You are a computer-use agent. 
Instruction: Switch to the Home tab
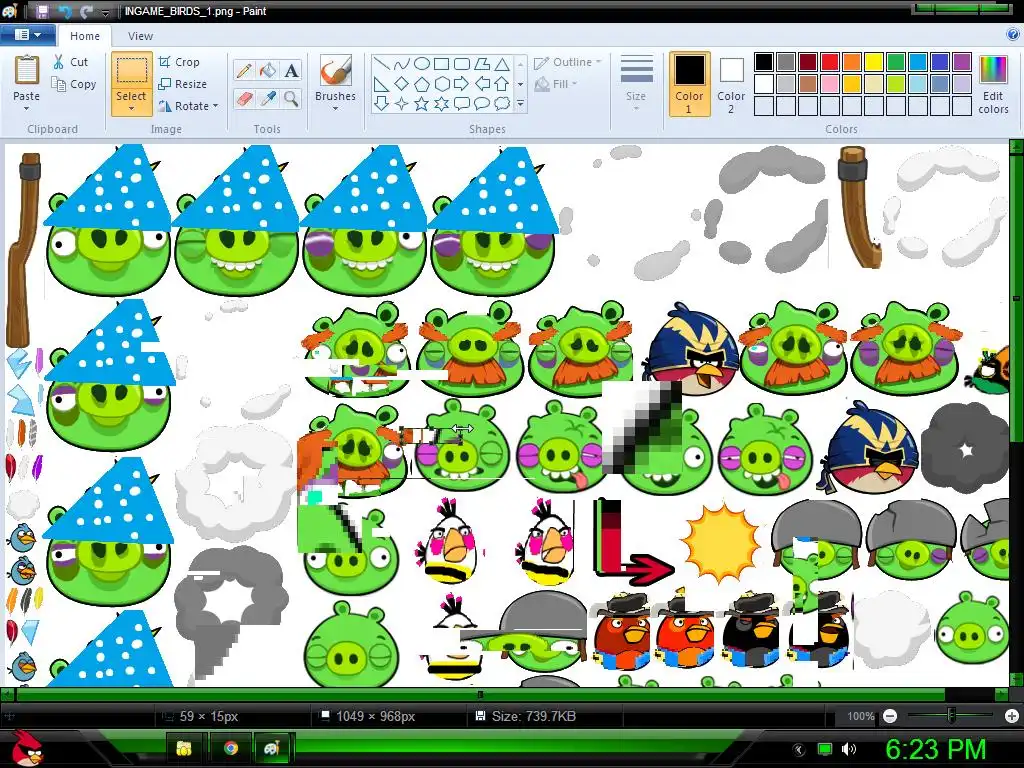coord(85,36)
